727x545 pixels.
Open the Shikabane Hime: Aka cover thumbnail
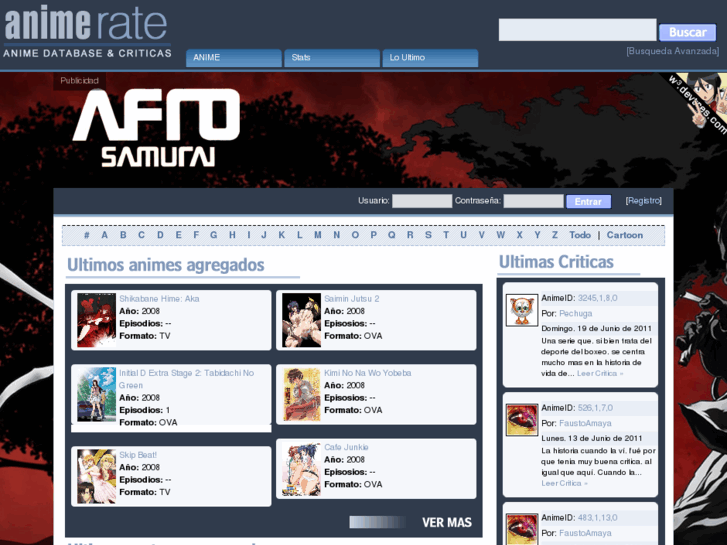tap(96, 320)
